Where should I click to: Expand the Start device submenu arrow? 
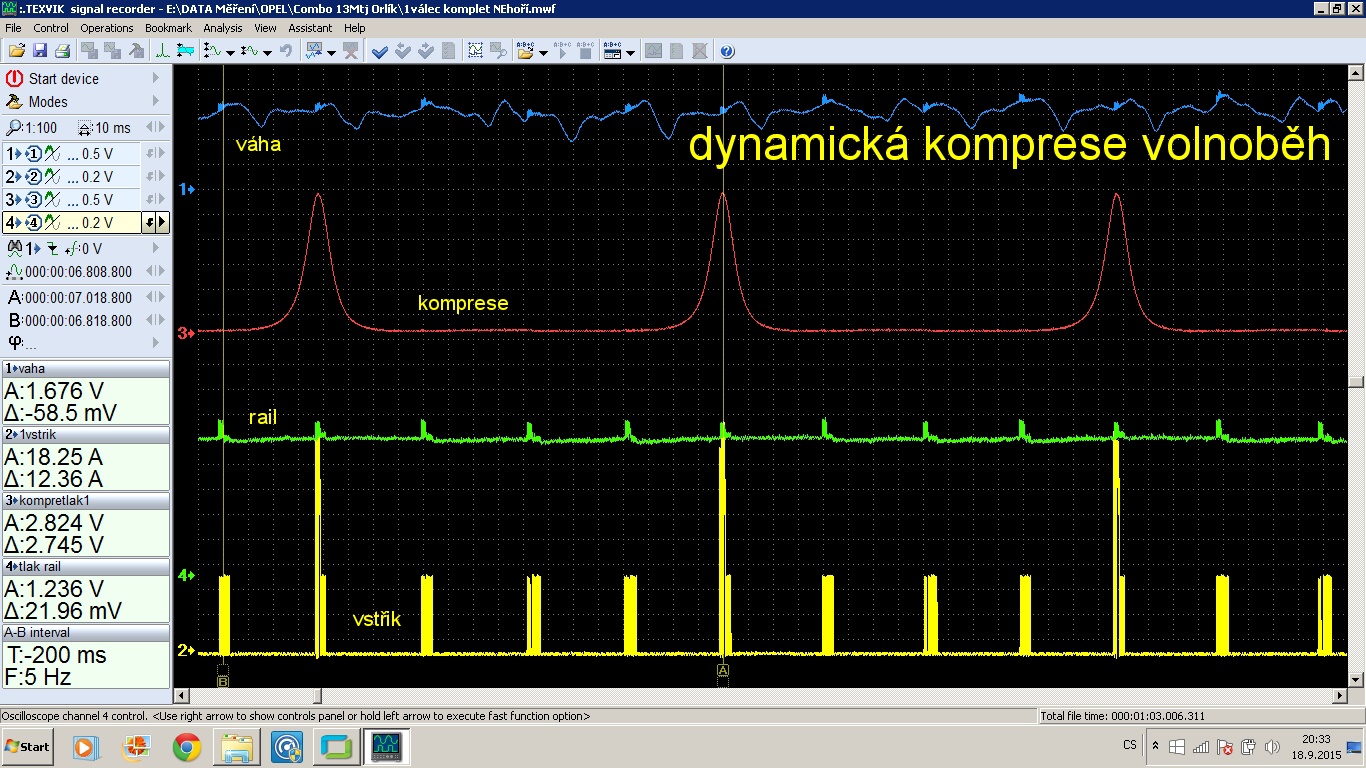pos(156,78)
